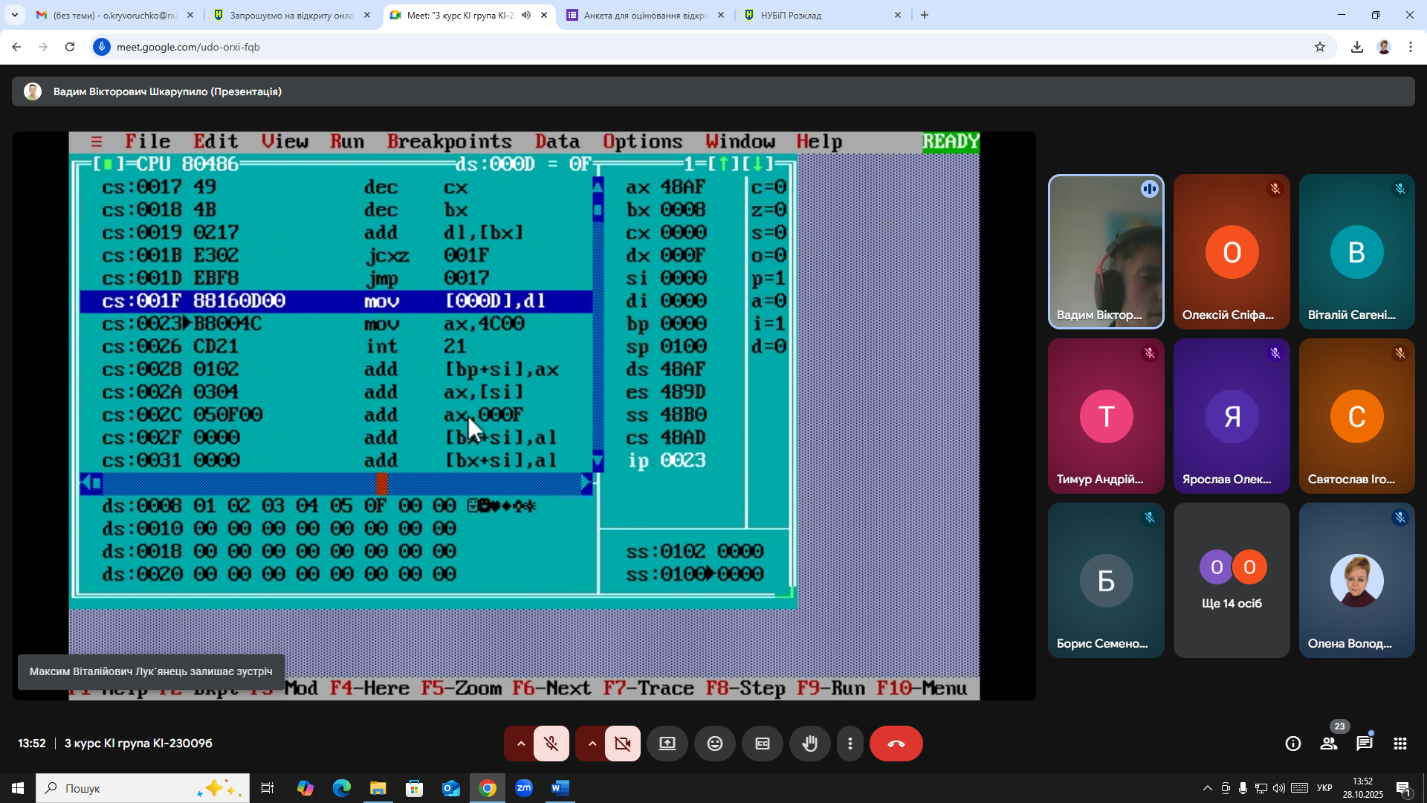Open meeting details info icon
1427x803 pixels.
point(1293,743)
